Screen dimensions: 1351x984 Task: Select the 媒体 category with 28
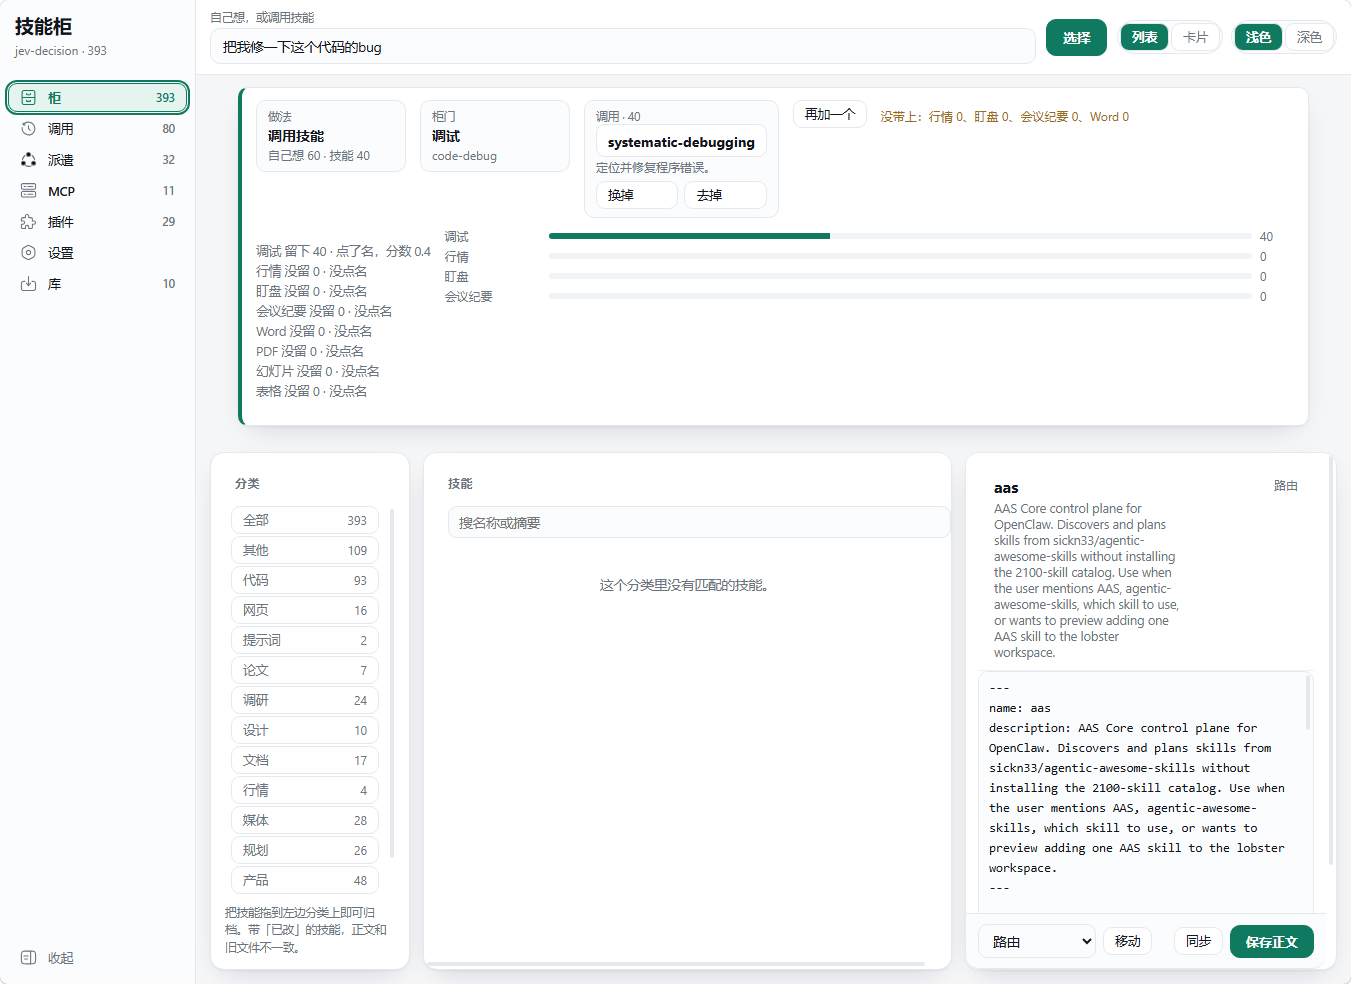(x=305, y=820)
